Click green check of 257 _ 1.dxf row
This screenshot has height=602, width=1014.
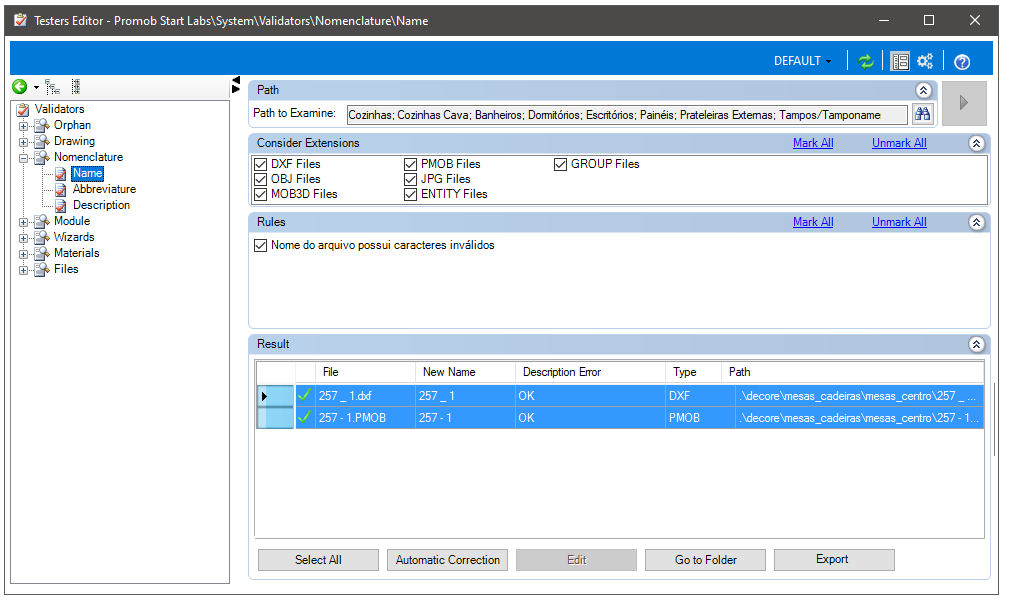tap(305, 395)
